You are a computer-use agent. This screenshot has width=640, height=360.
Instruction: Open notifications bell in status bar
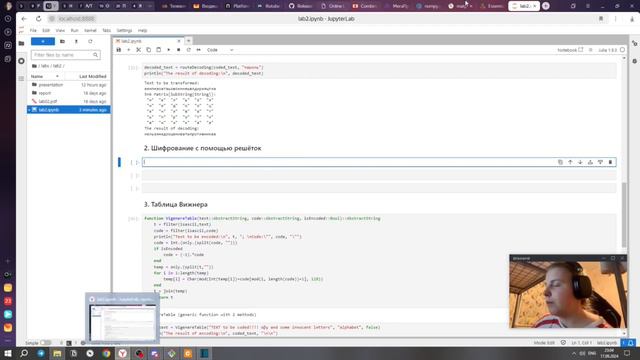tap(631, 343)
